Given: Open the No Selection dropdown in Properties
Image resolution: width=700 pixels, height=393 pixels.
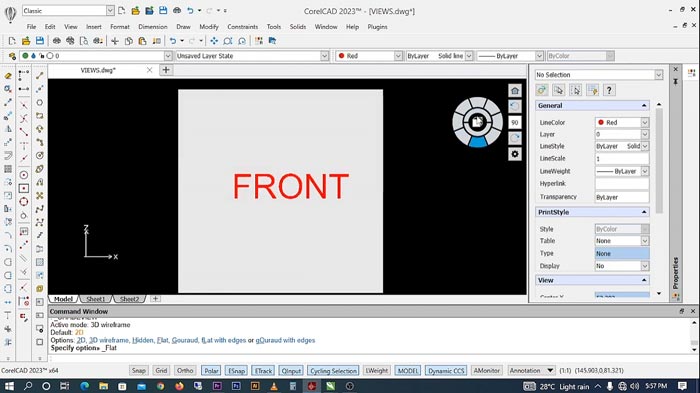Looking at the screenshot, I should [658, 75].
